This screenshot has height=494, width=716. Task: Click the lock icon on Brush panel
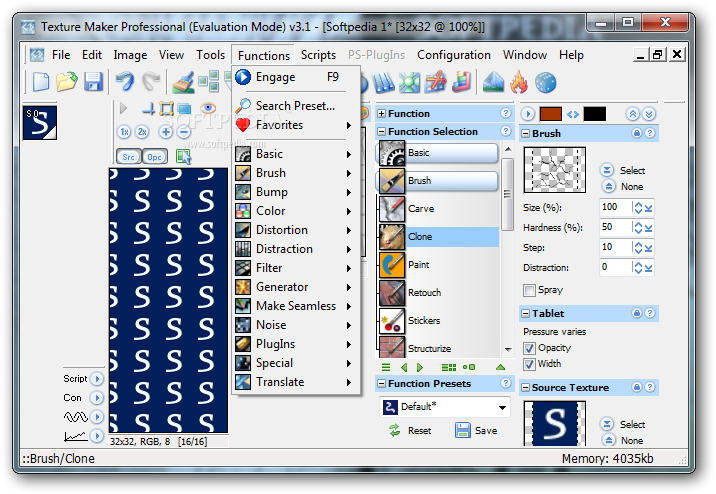pos(637,133)
